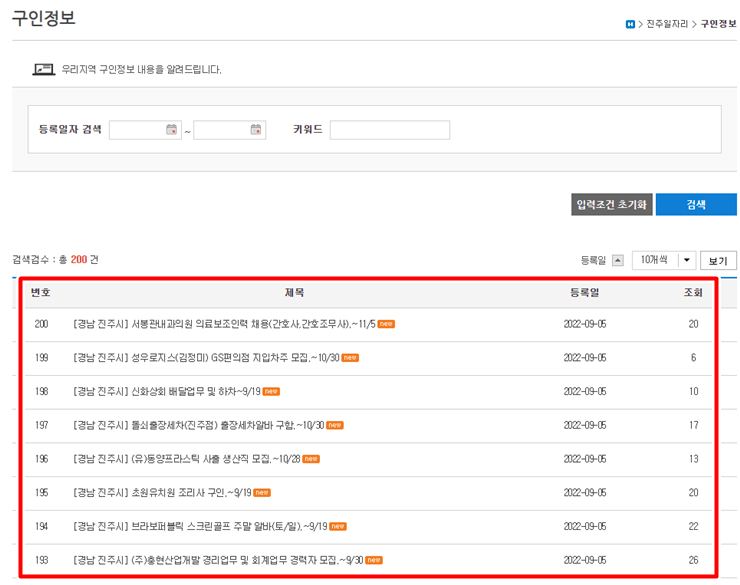Image resolution: width=740 pixels, height=585 pixels.
Task: Open the start date calendar picker icon
Action: click(171, 129)
